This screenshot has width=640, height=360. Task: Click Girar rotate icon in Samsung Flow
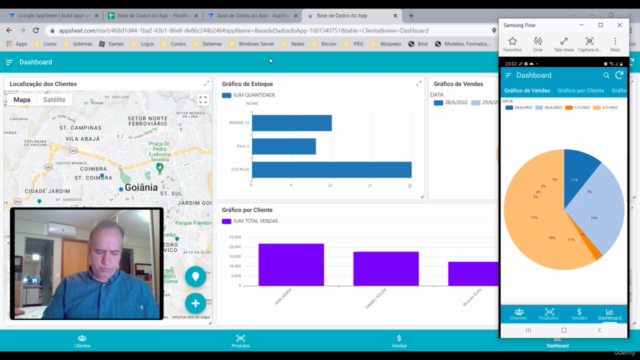538,44
